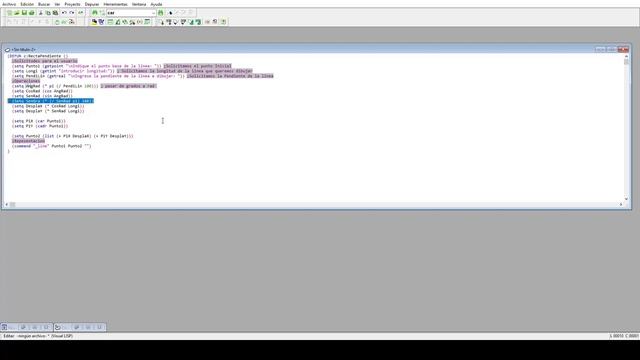Maximize the editor document window
Viewport: 640px width, 360px height.
click(x=611, y=49)
